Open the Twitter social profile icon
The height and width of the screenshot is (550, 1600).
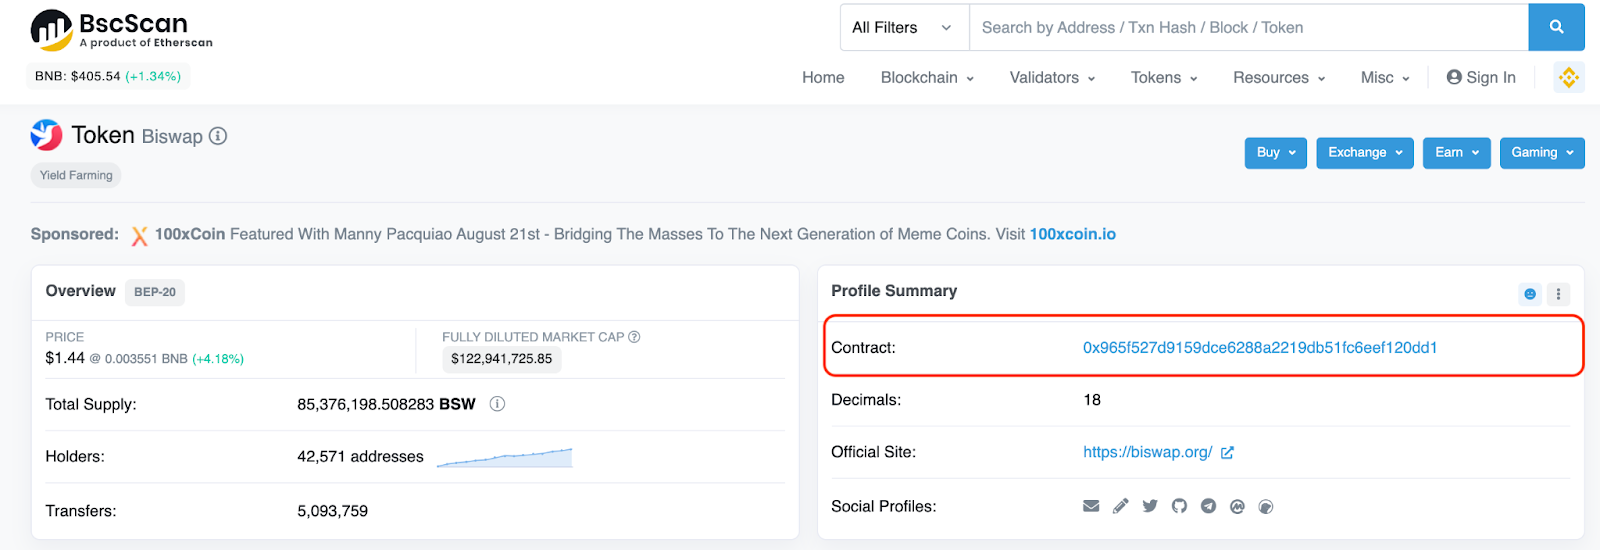click(x=1150, y=506)
